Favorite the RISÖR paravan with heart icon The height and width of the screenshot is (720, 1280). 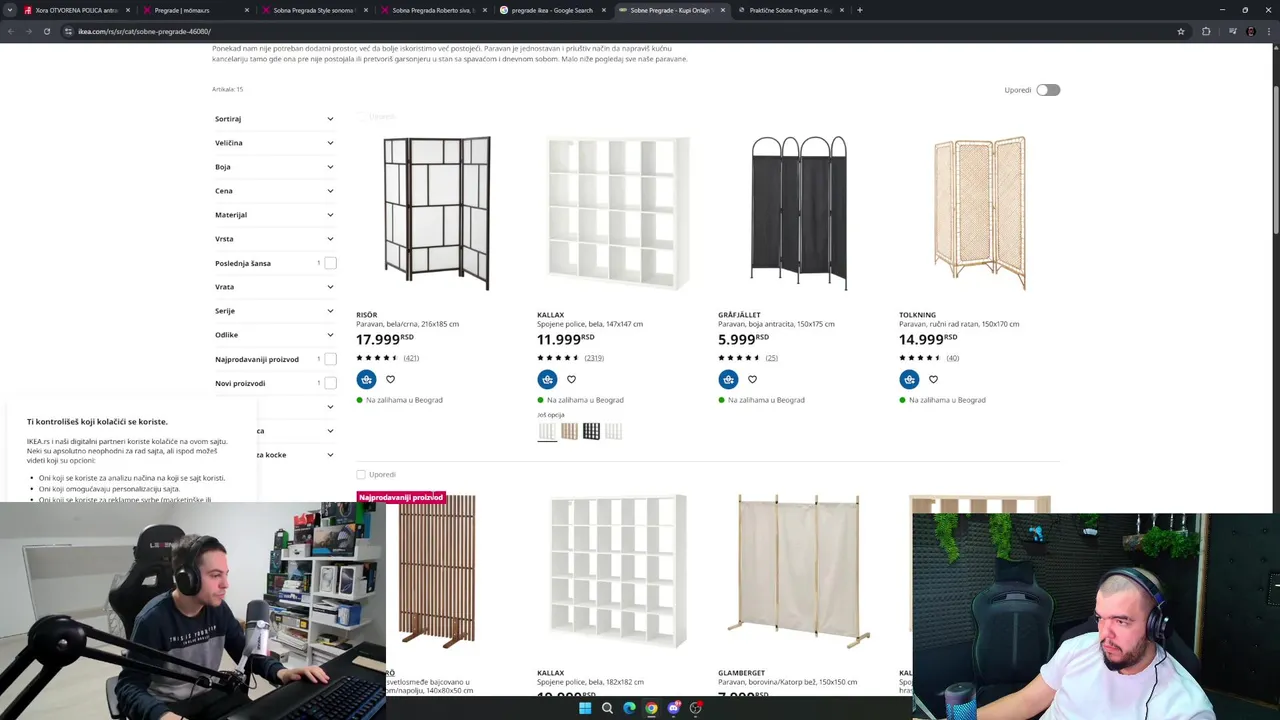[390, 379]
